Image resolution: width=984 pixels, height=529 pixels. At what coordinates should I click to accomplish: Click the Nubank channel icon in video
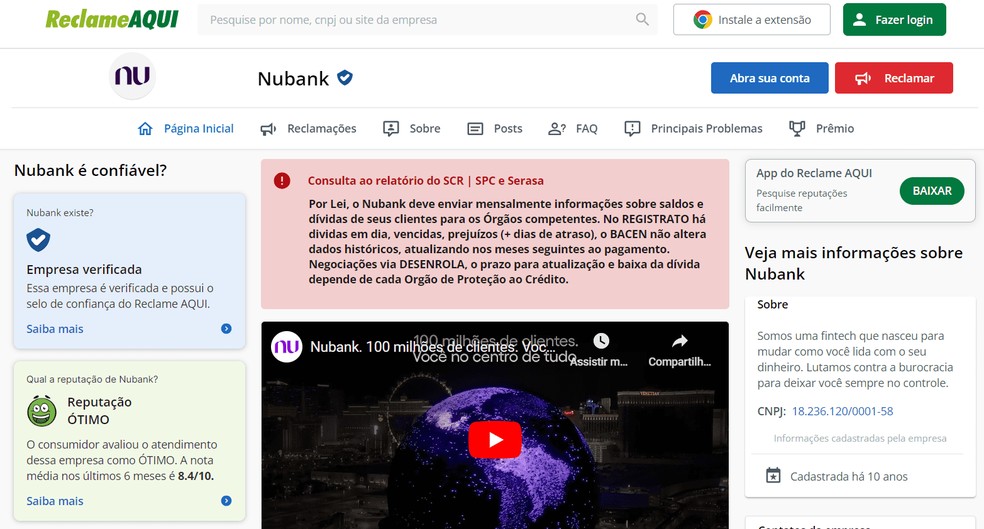[287, 346]
